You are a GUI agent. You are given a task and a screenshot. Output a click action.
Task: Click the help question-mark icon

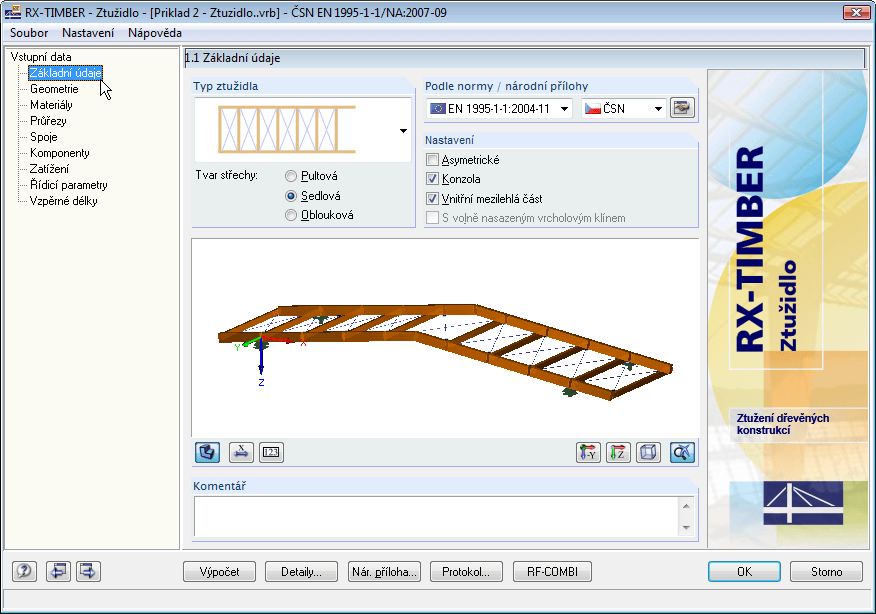[x=25, y=571]
